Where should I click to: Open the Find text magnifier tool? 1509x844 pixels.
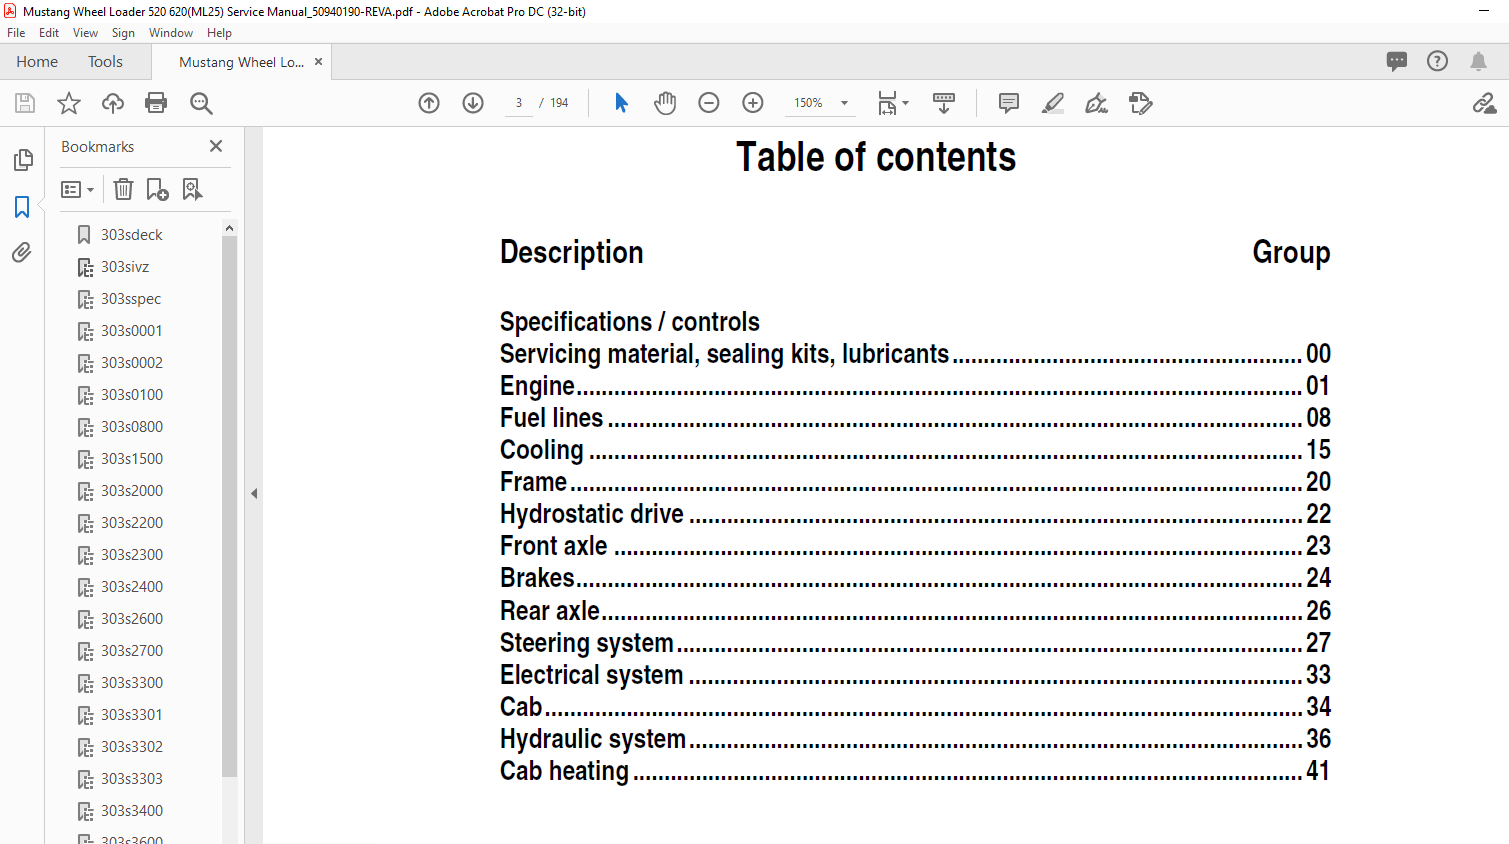[x=201, y=103]
